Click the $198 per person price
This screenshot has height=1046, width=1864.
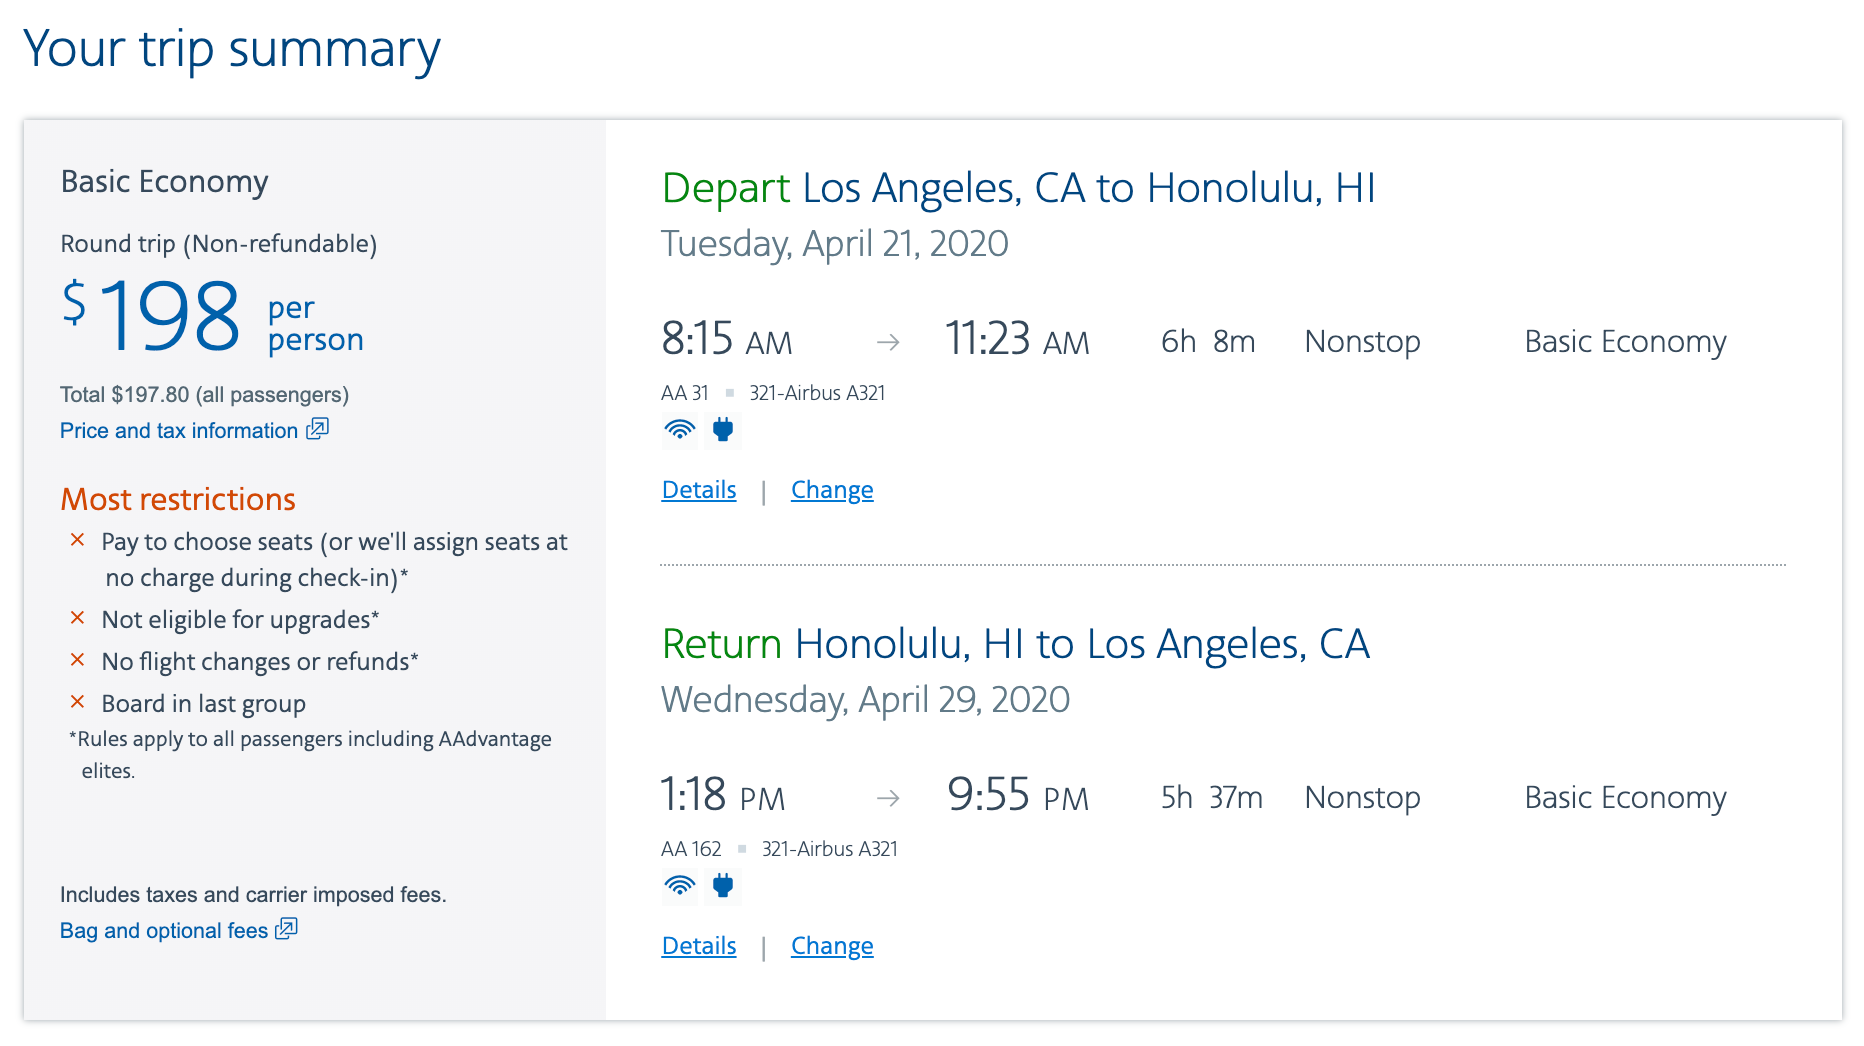172,317
